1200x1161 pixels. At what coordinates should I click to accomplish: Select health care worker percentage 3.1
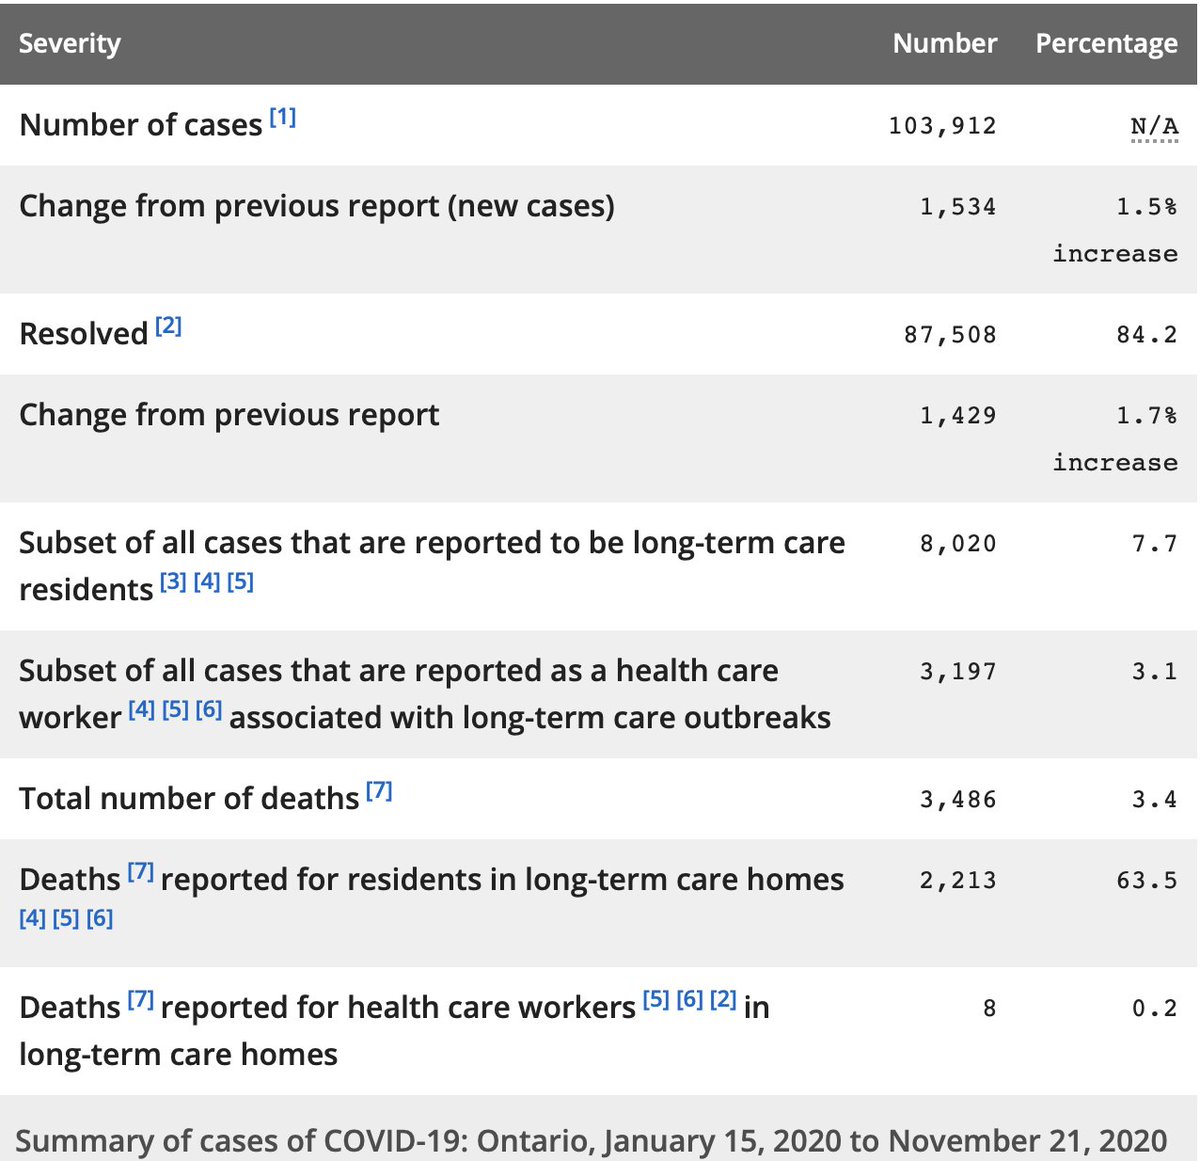1155,672
